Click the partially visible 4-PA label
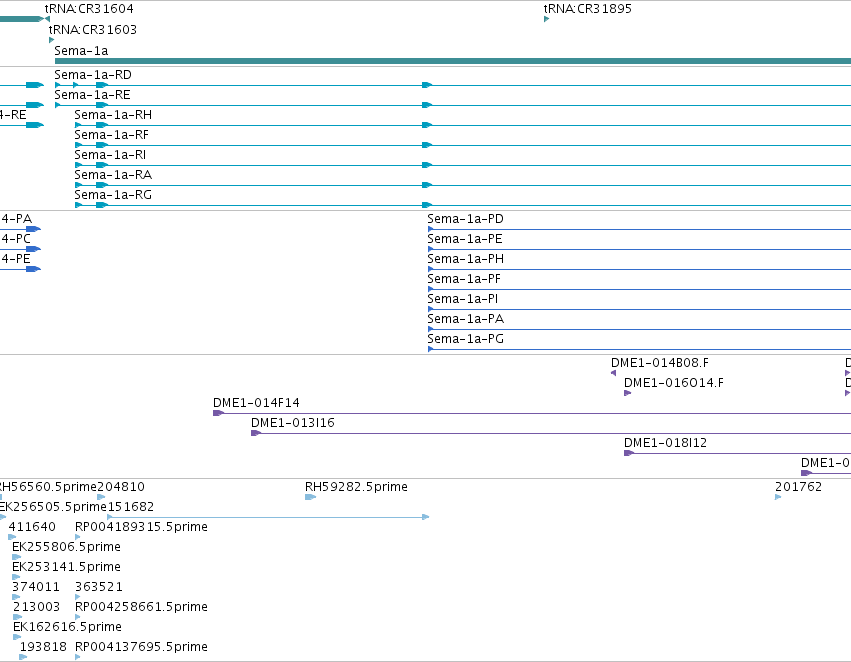The image size is (851, 662). 16,219
